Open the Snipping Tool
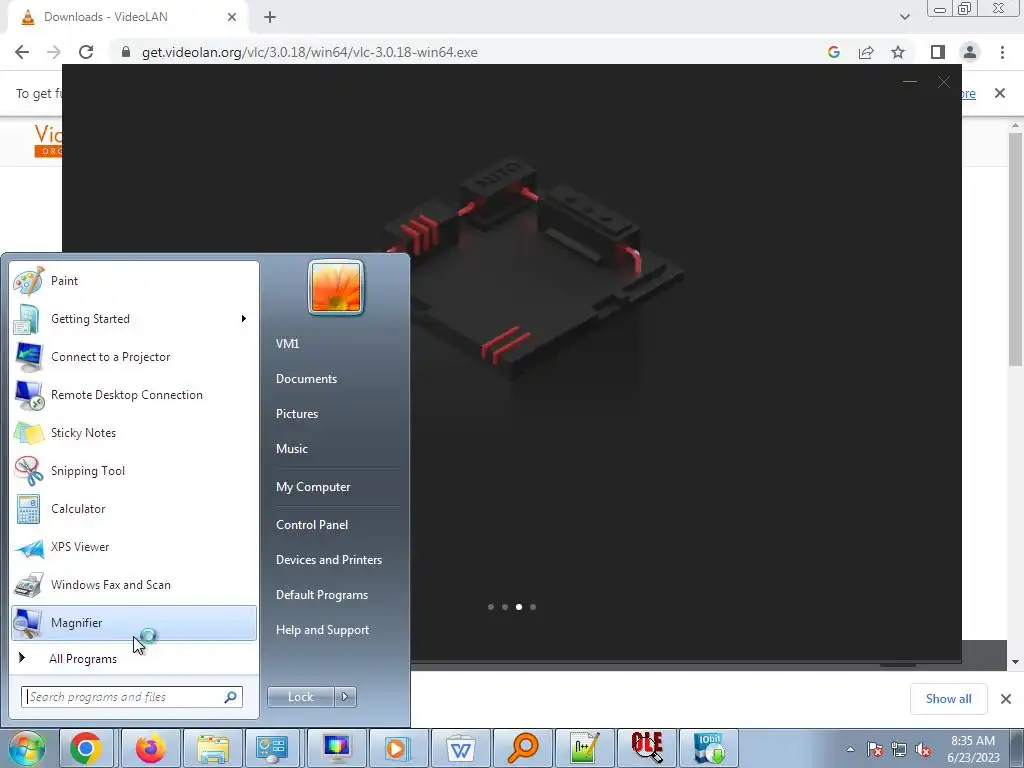Viewport: 1024px width, 768px height. pos(134,471)
